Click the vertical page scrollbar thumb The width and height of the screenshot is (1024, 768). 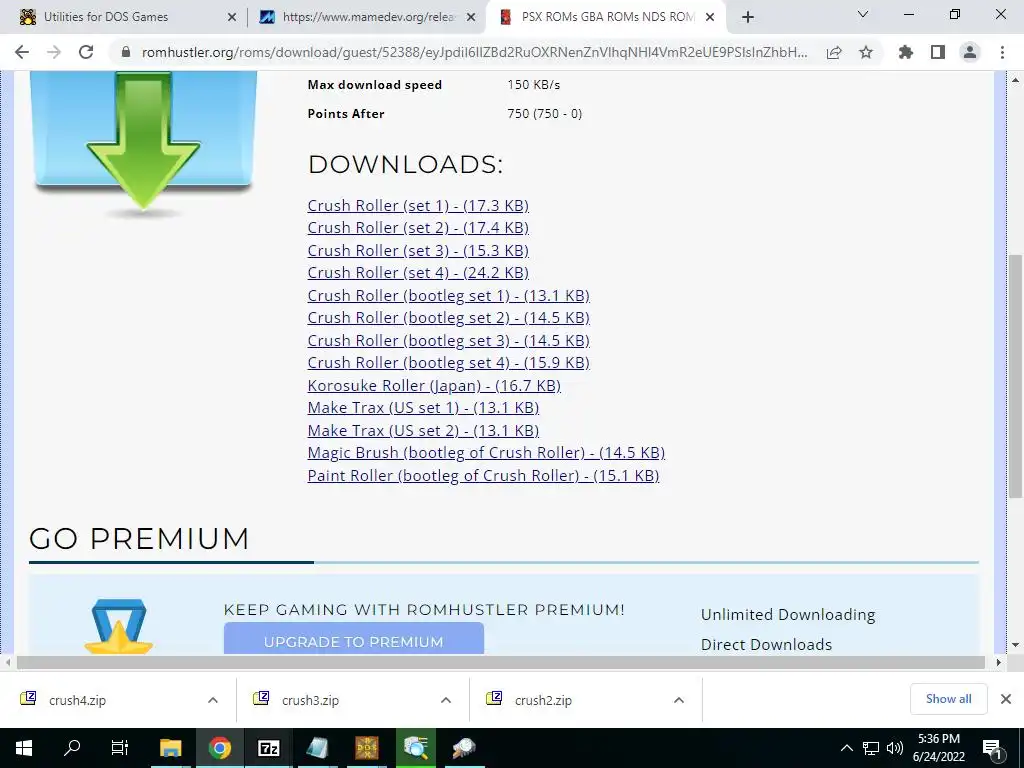click(1015, 376)
